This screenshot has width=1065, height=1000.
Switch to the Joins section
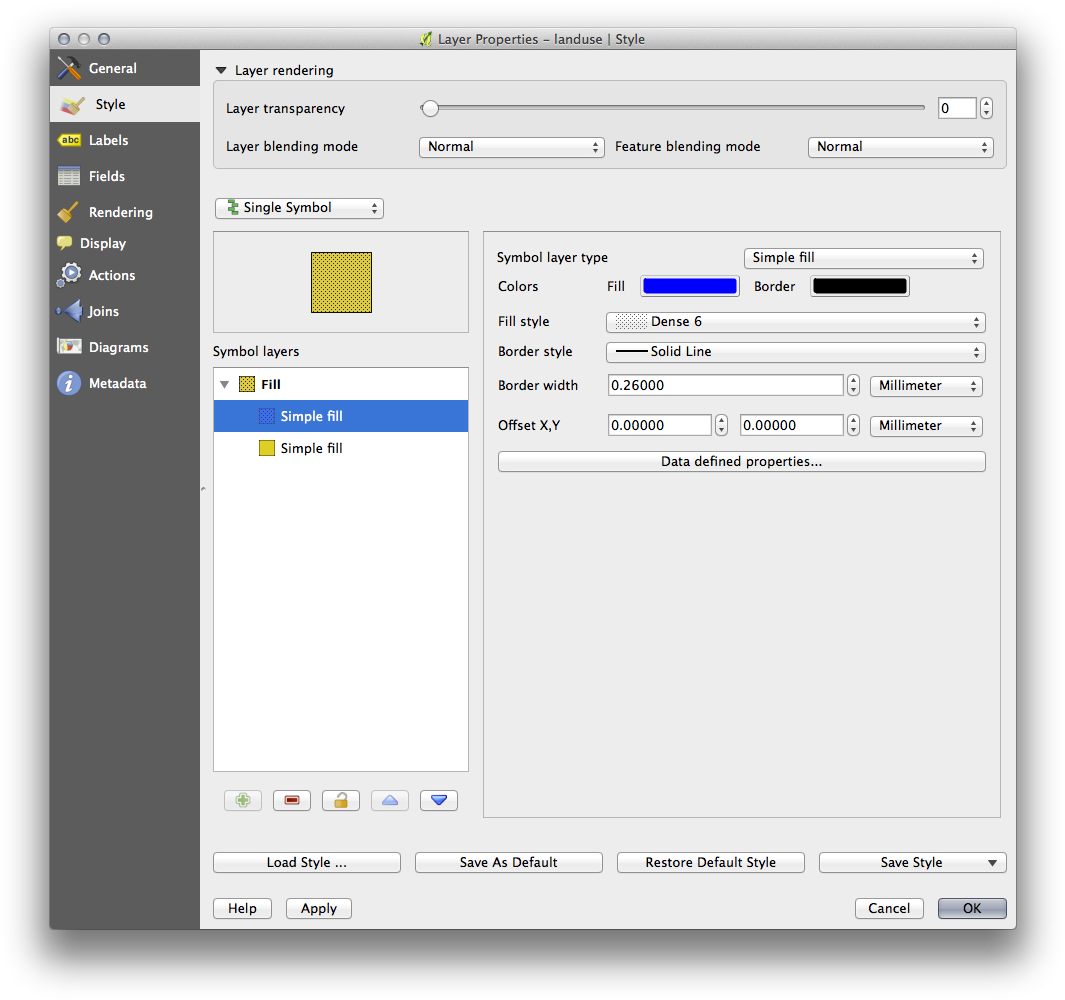[x=103, y=311]
